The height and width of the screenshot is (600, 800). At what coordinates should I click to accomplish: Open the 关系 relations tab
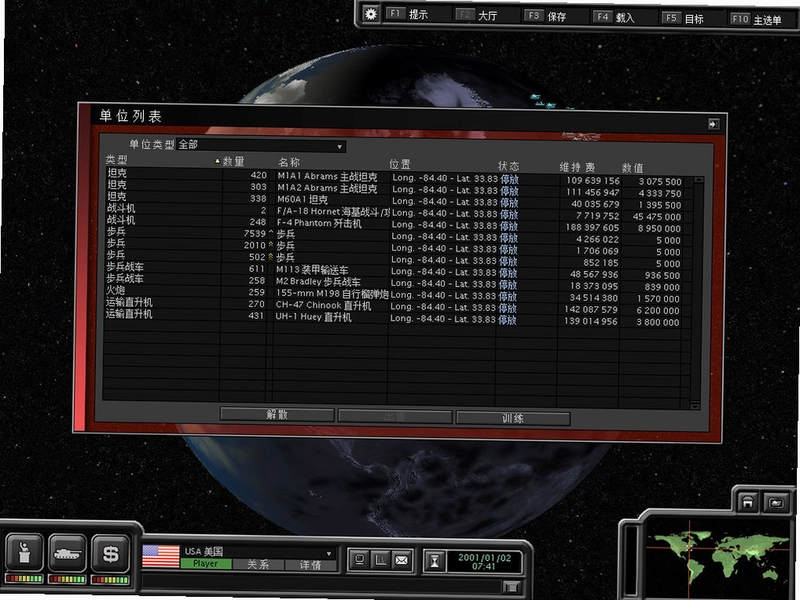pos(258,564)
